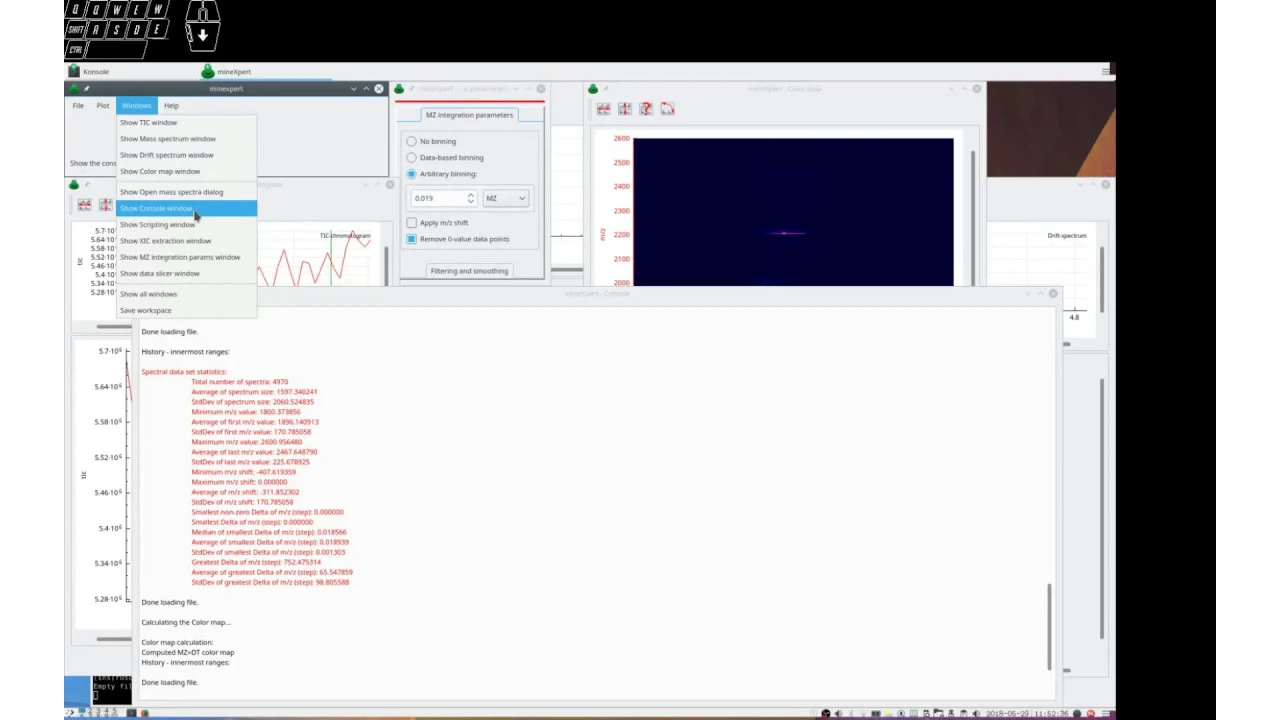Click the 'Computed MZ=DT color map' line
Viewport: 1280px width, 720px height.
pyautogui.click(x=188, y=652)
